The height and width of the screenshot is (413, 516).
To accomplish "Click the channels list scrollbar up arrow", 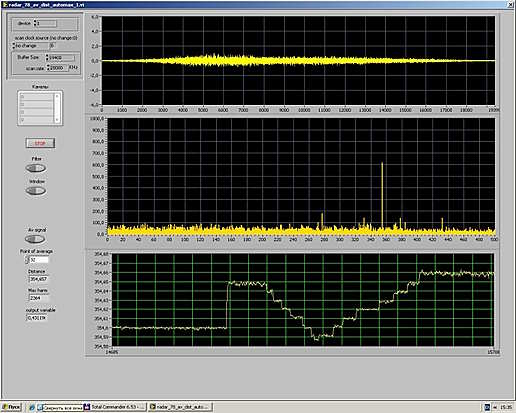I will click(57, 96).
